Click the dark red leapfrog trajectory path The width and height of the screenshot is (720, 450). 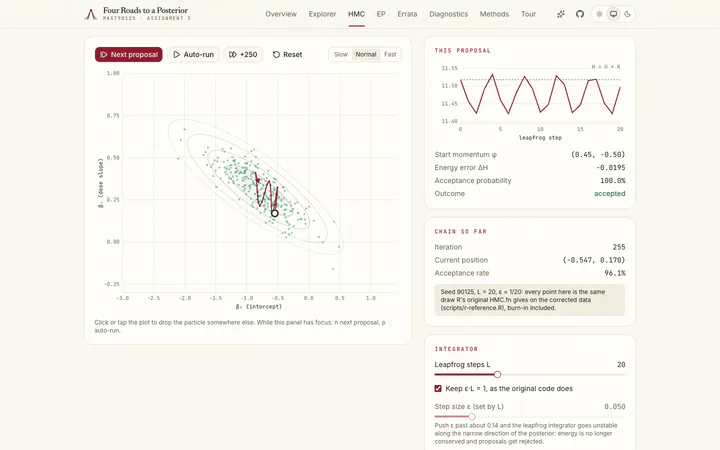pos(267,193)
